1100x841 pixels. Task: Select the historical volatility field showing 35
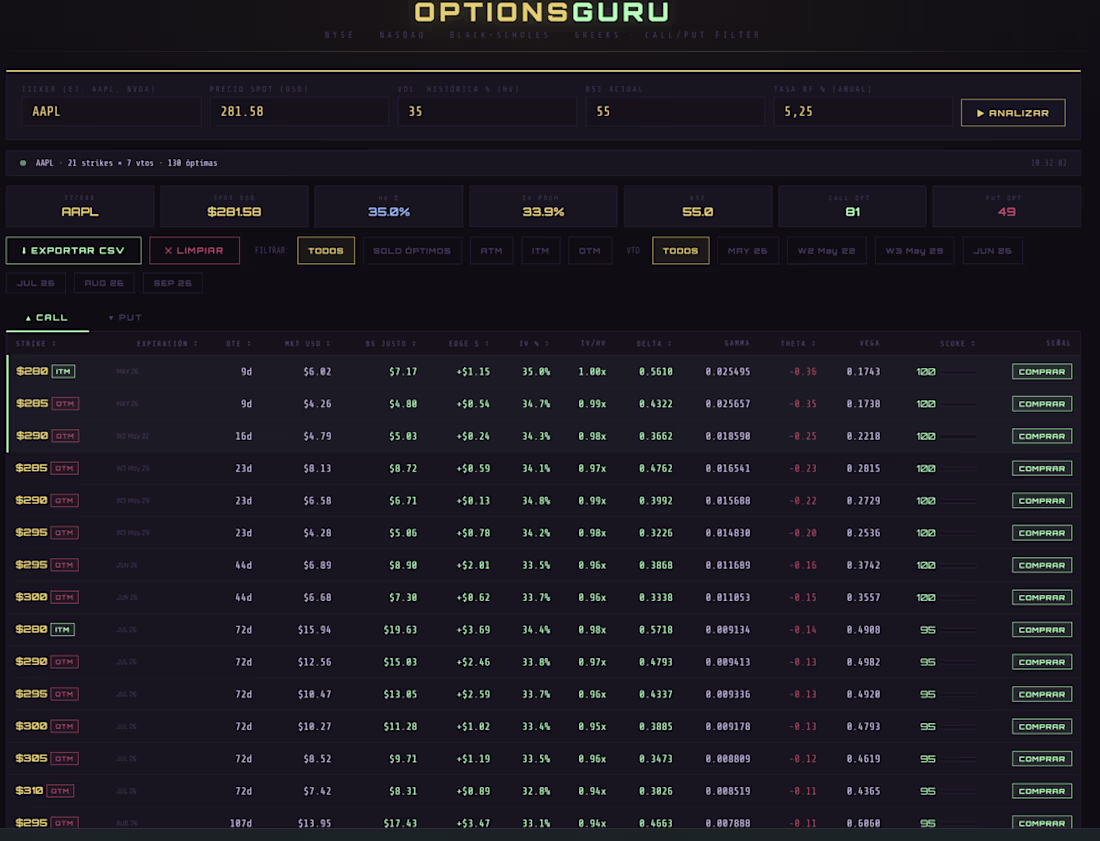click(488, 112)
